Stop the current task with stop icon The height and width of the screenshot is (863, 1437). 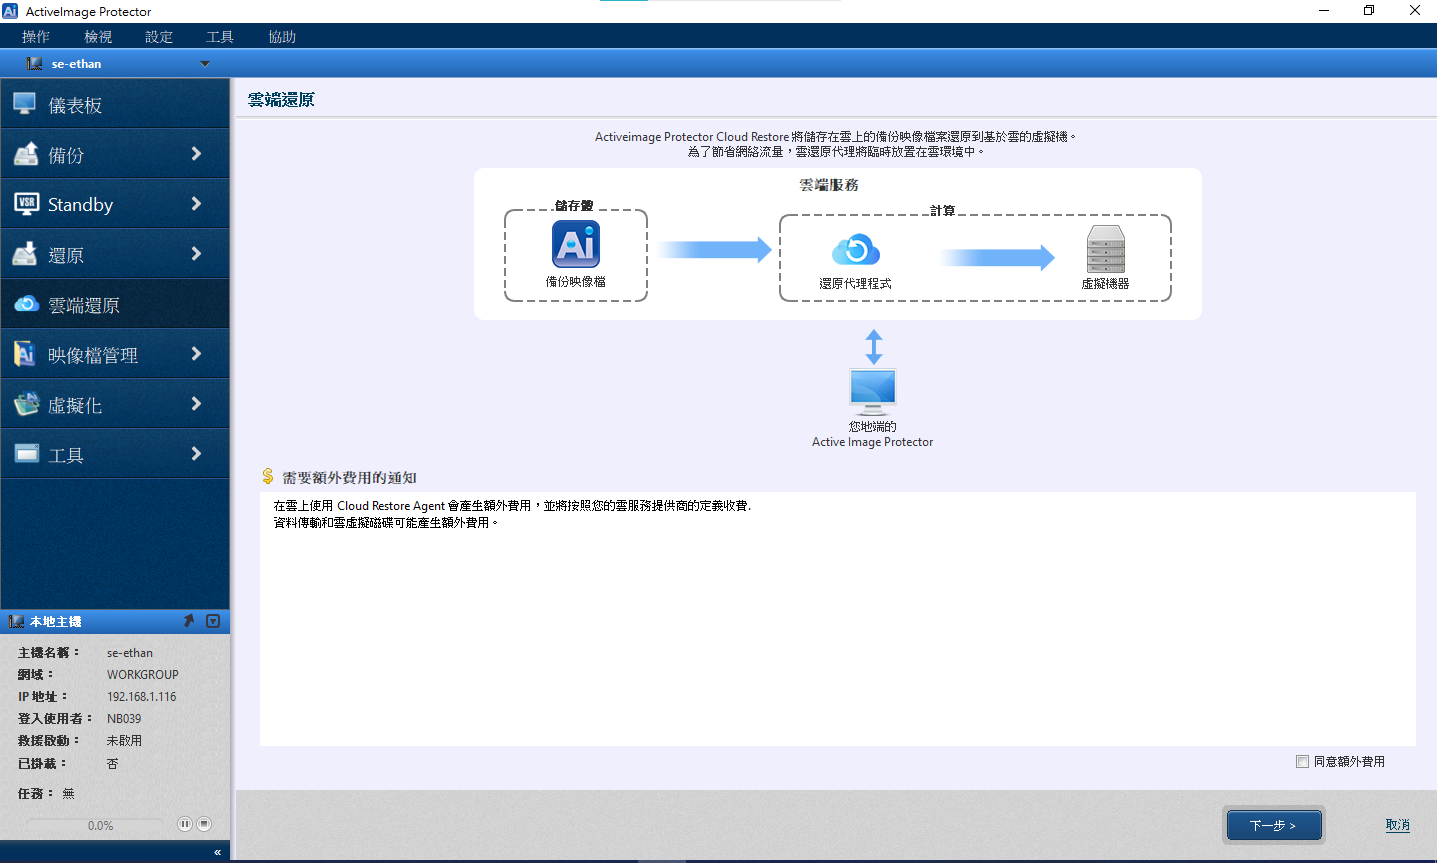(x=204, y=824)
